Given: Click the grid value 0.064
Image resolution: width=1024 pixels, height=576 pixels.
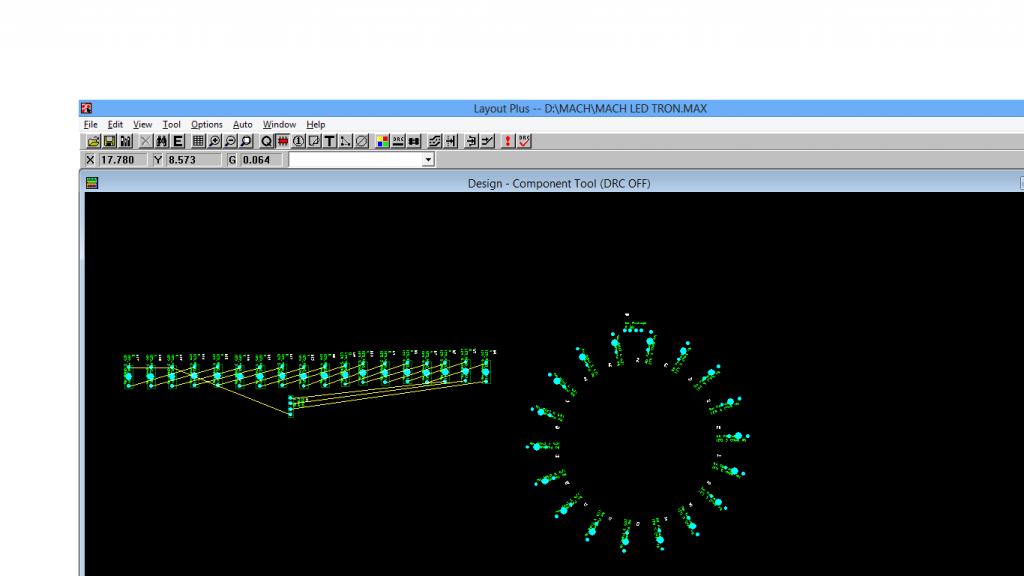Looking at the screenshot, I should (256, 160).
